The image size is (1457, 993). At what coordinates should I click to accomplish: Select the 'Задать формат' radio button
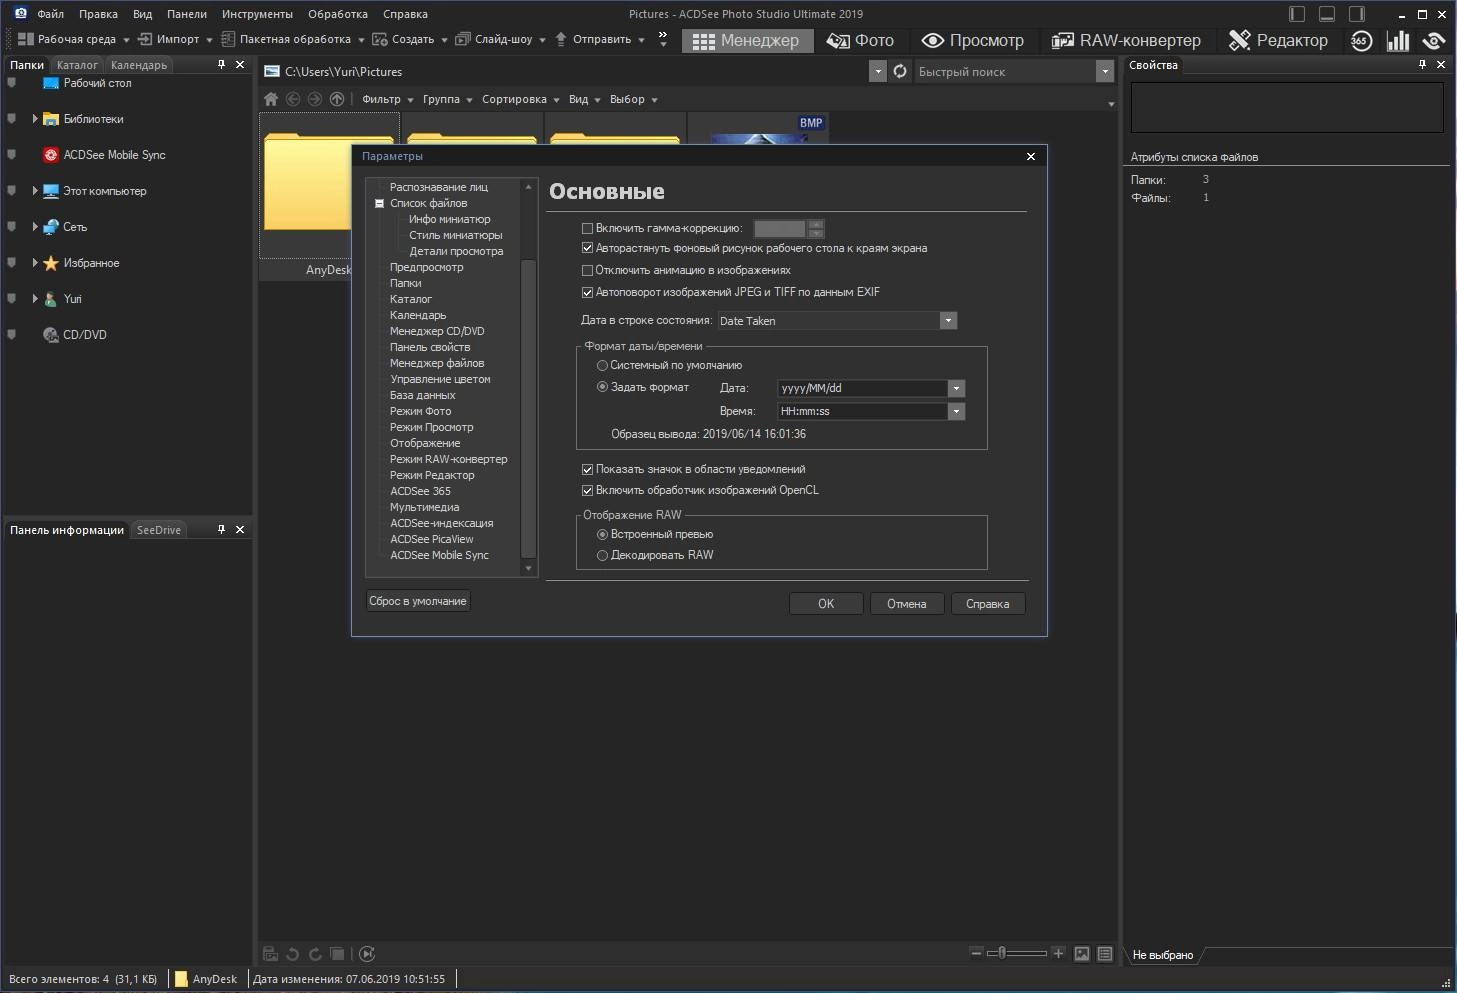602,387
